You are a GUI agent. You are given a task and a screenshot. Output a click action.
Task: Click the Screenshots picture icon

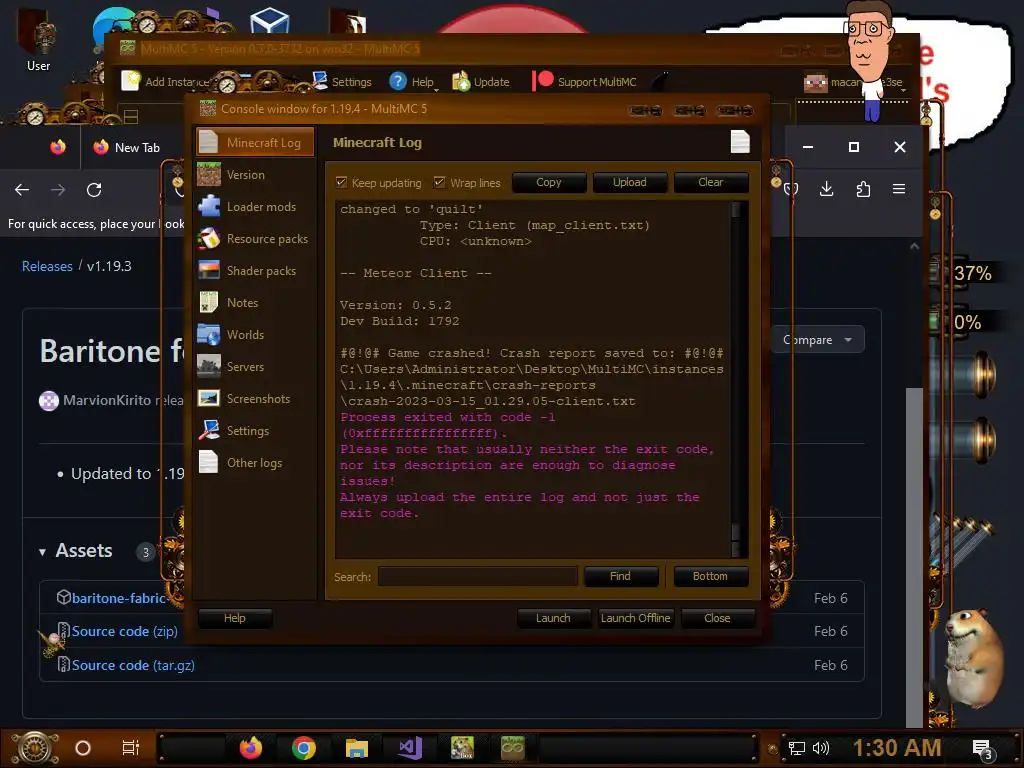pyautogui.click(x=208, y=398)
